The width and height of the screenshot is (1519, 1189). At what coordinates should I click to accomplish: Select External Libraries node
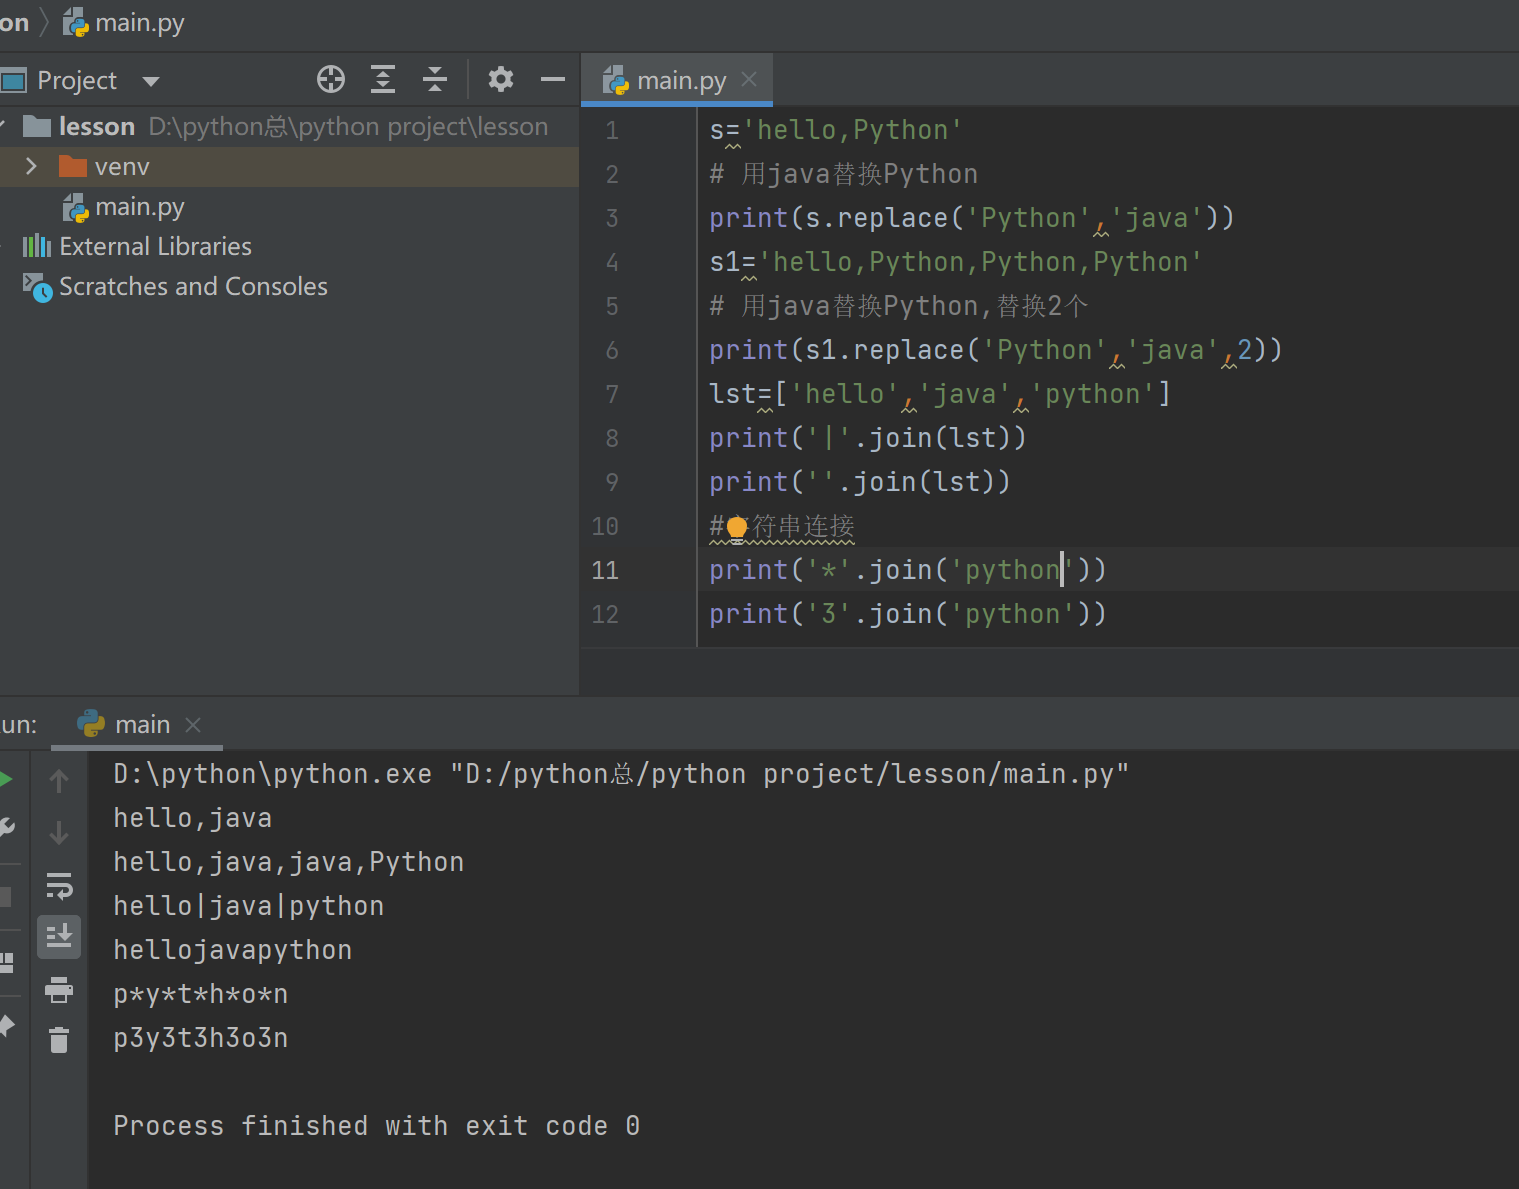pyautogui.click(x=137, y=246)
